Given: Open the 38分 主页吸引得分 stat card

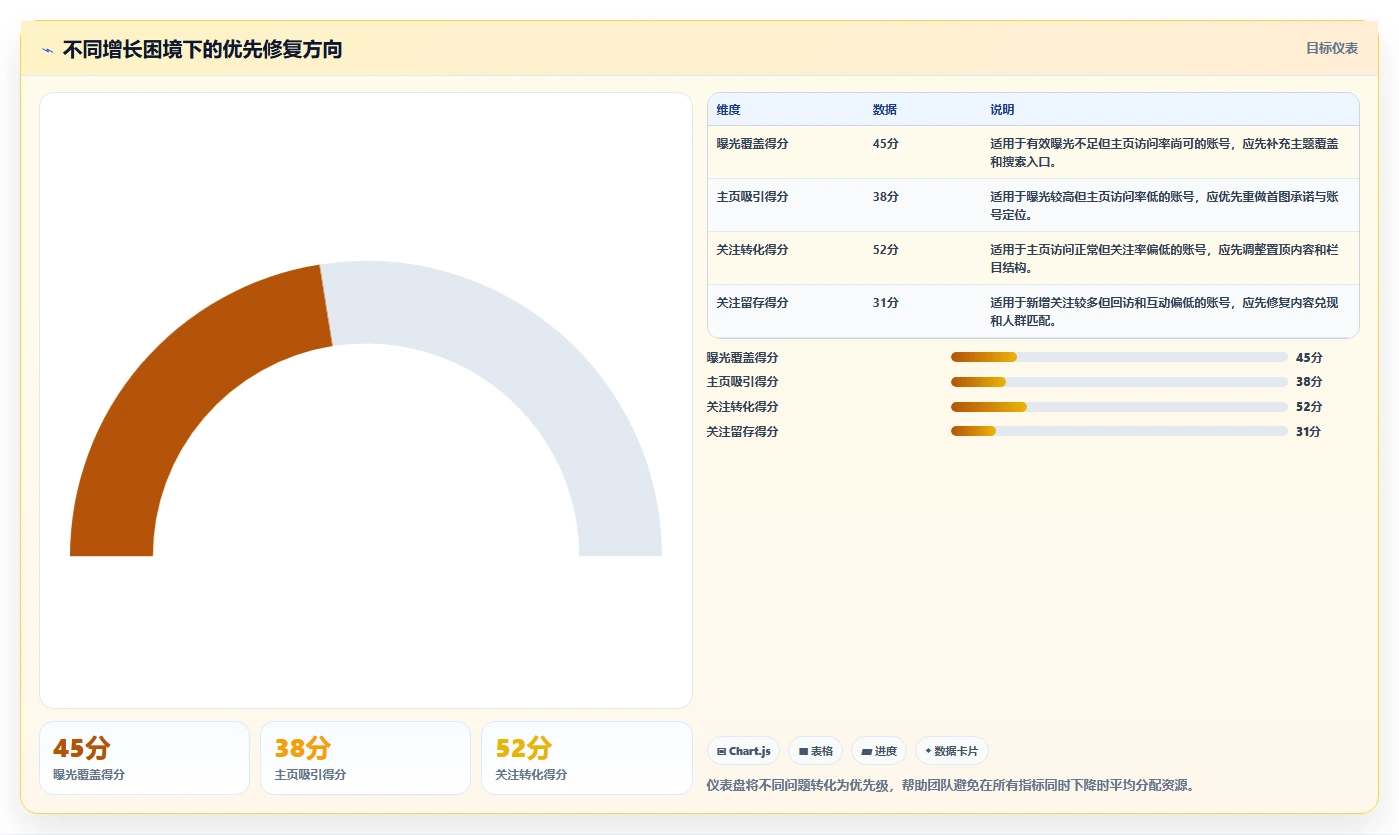Looking at the screenshot, I should [x=365, y=758].
